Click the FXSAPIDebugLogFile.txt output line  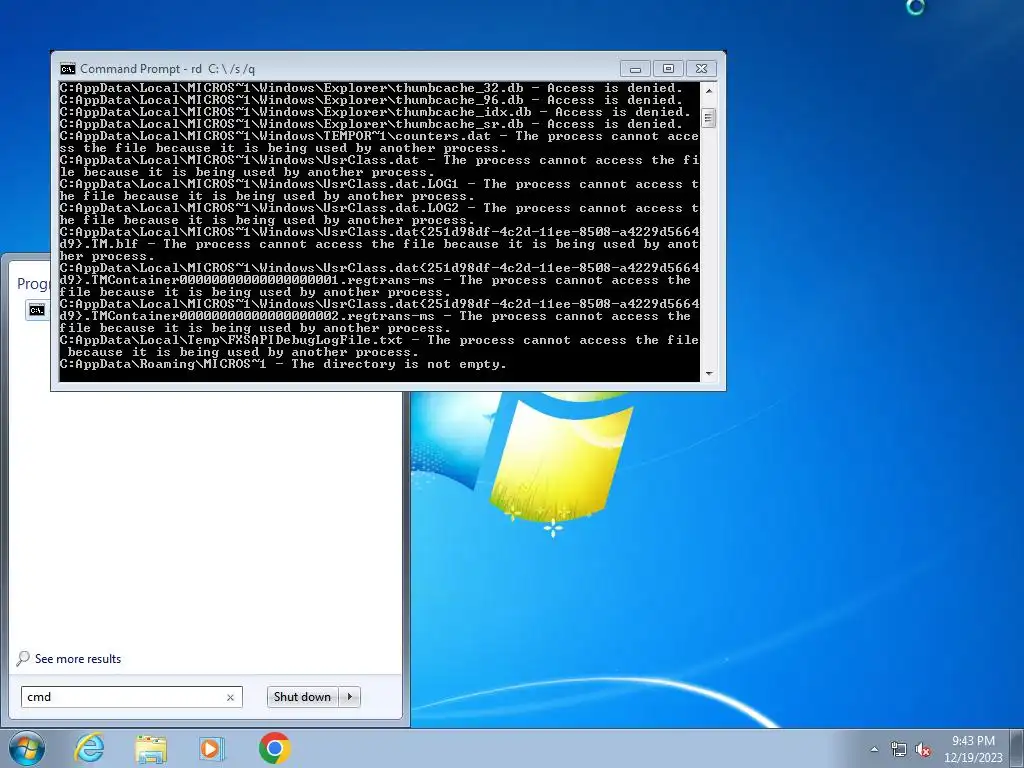click(379, 346)
